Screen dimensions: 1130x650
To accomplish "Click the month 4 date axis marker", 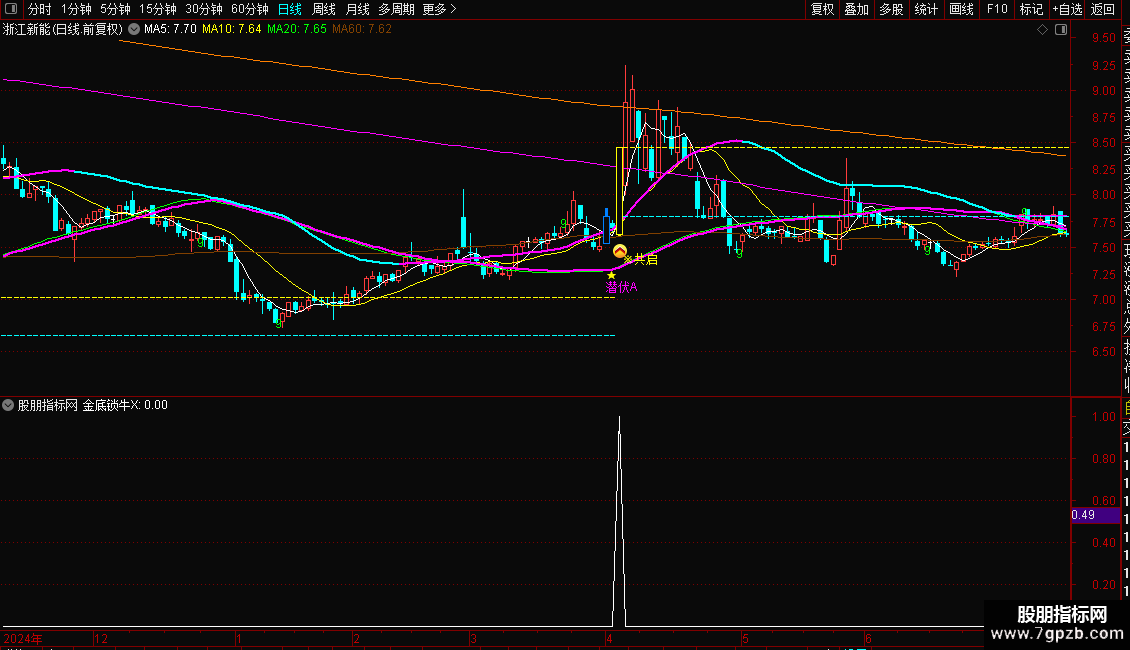I will 609,638.
